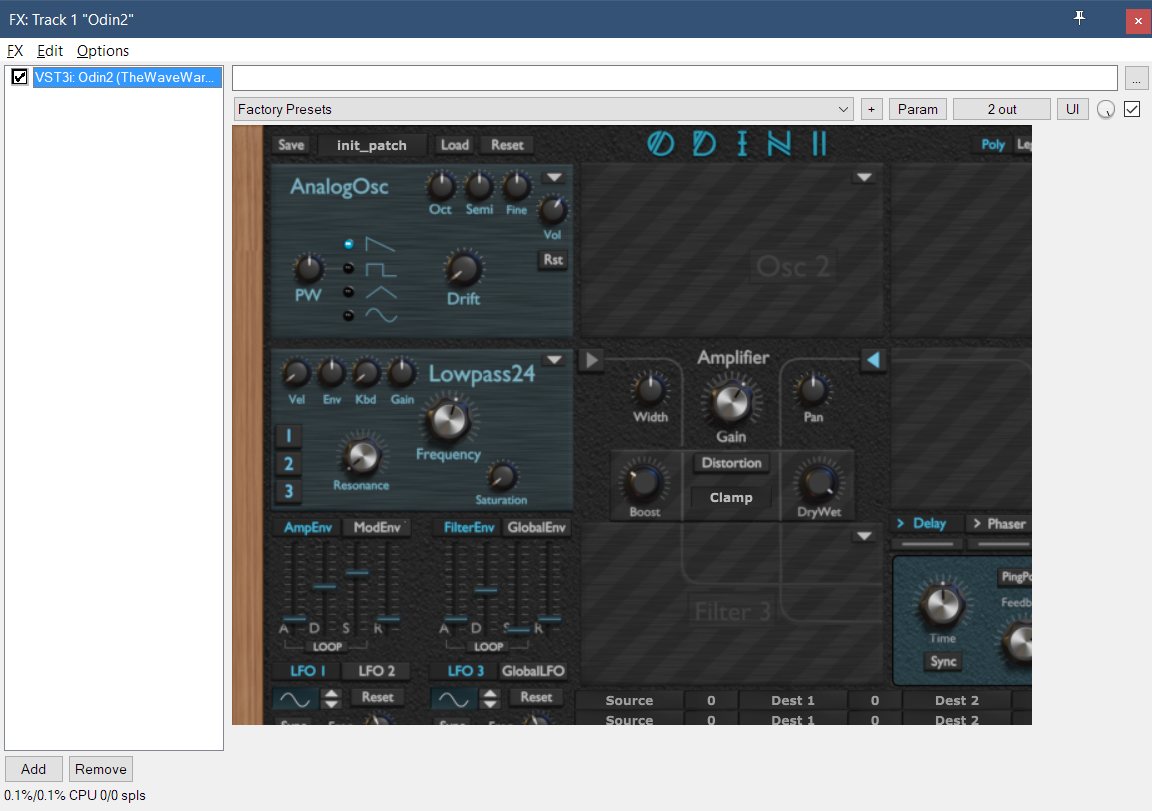Click the Remove FX button
The height and width of the screenshot is (811, 1152).
[x=101, y=769]
